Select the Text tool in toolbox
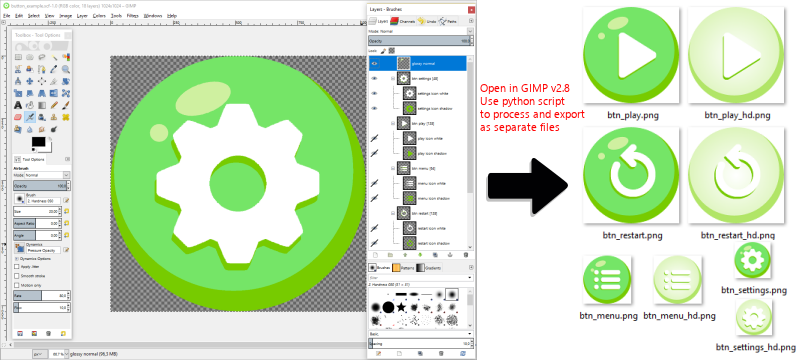 tap(18, 105)
